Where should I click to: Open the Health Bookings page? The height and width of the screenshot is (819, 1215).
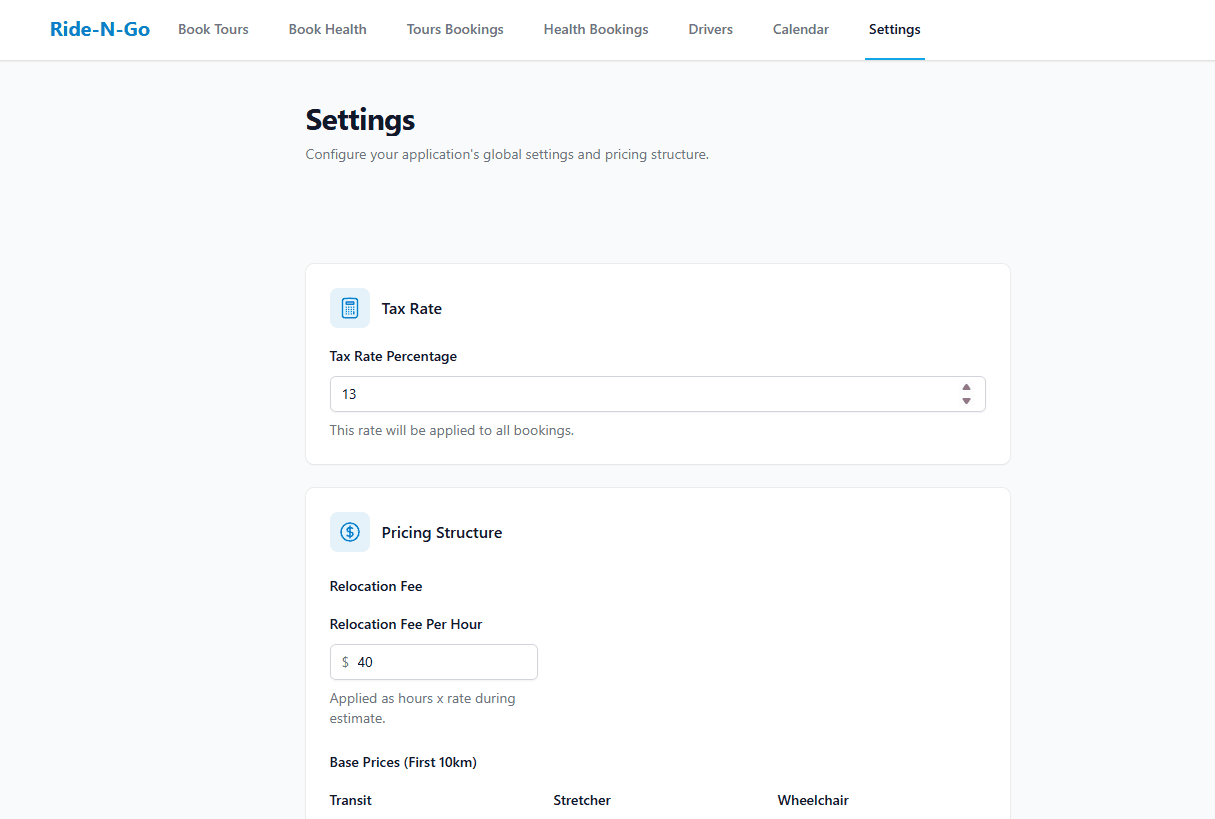click(596, 30)
